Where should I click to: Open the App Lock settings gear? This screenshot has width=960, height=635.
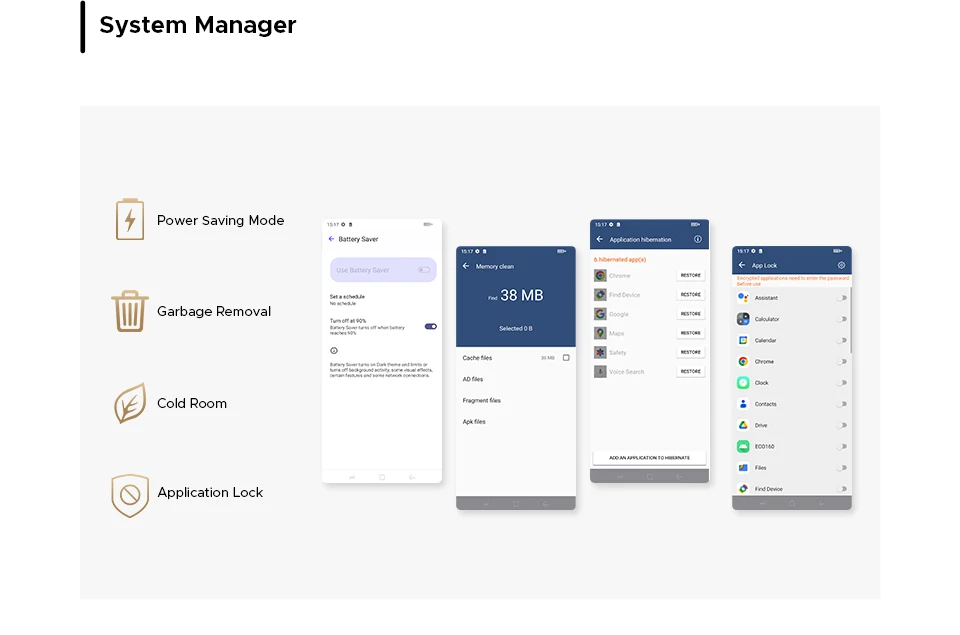pos(841,265)
